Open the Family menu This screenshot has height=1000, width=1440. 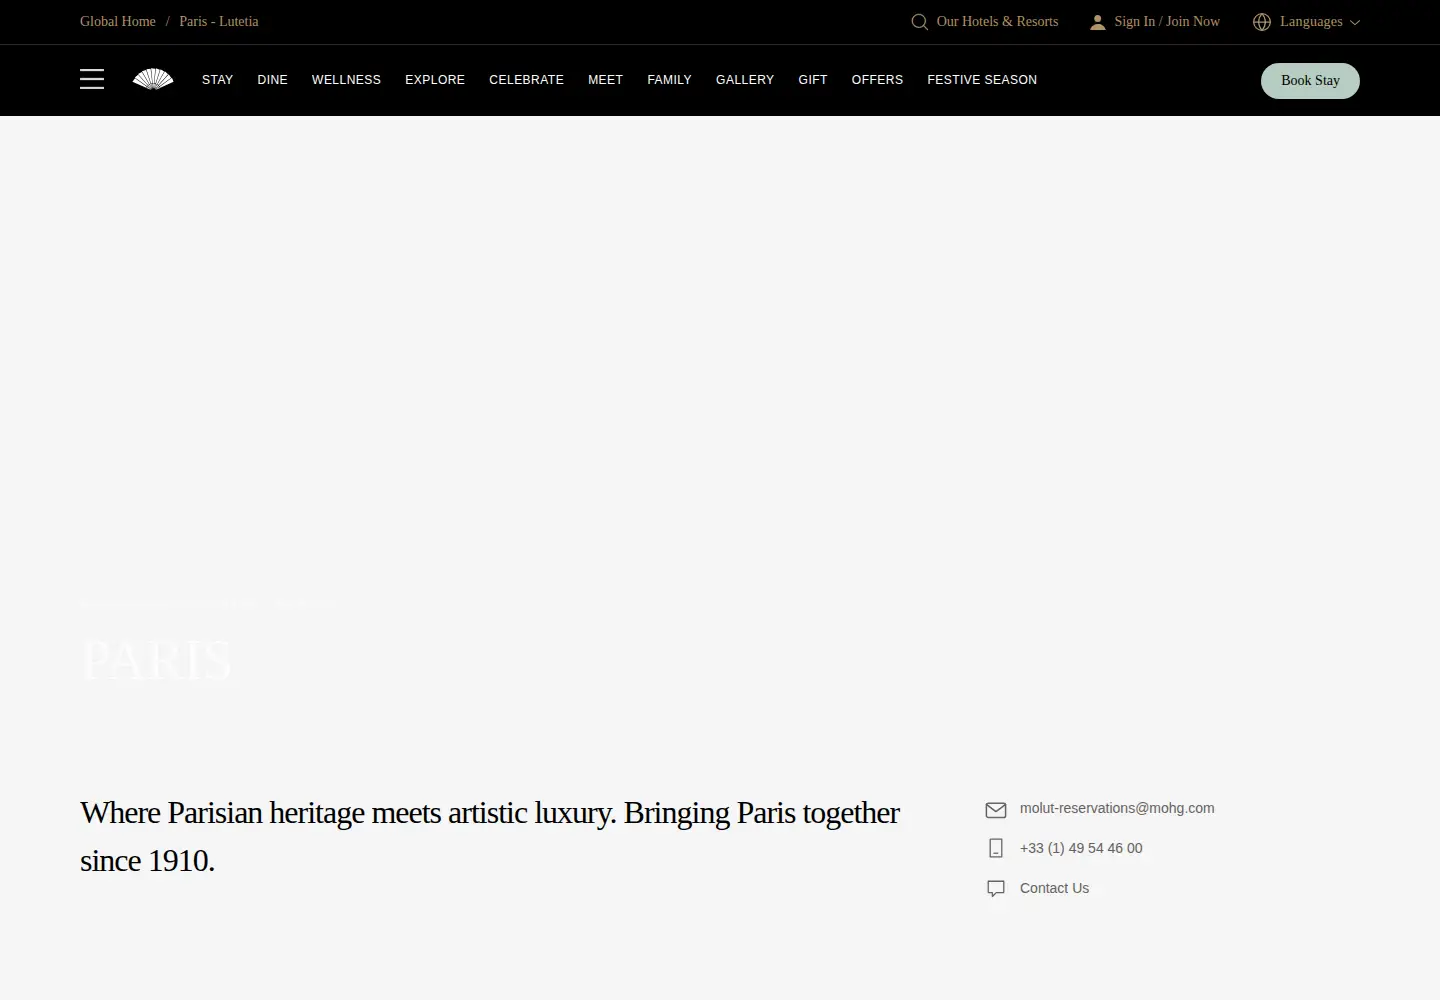pyautogui.click(x=669, y=80)
